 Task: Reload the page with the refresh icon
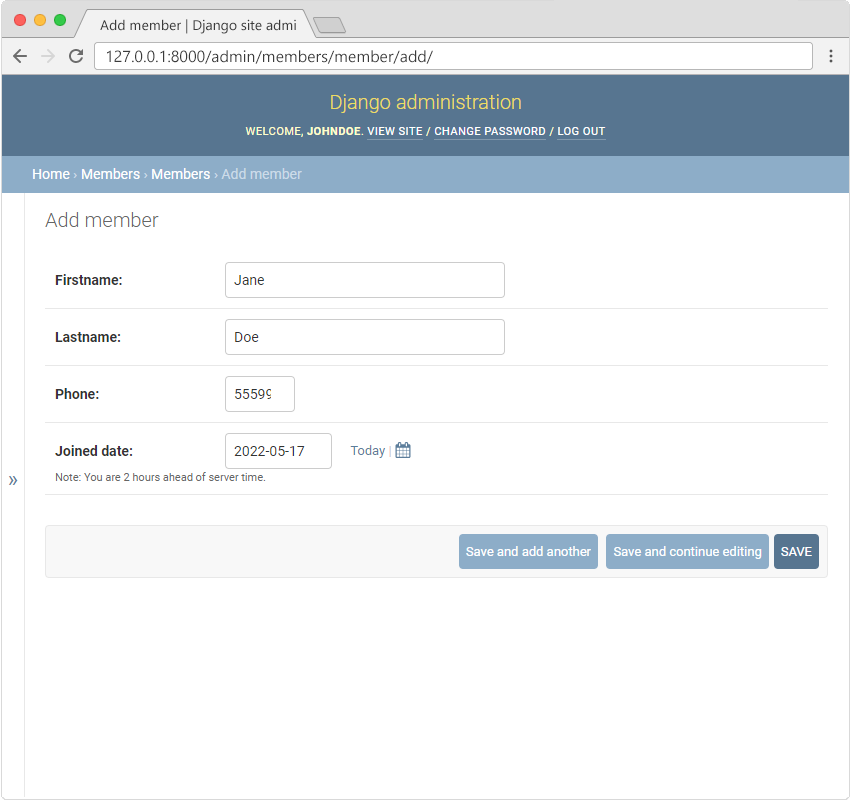click(x=76, y=56)
